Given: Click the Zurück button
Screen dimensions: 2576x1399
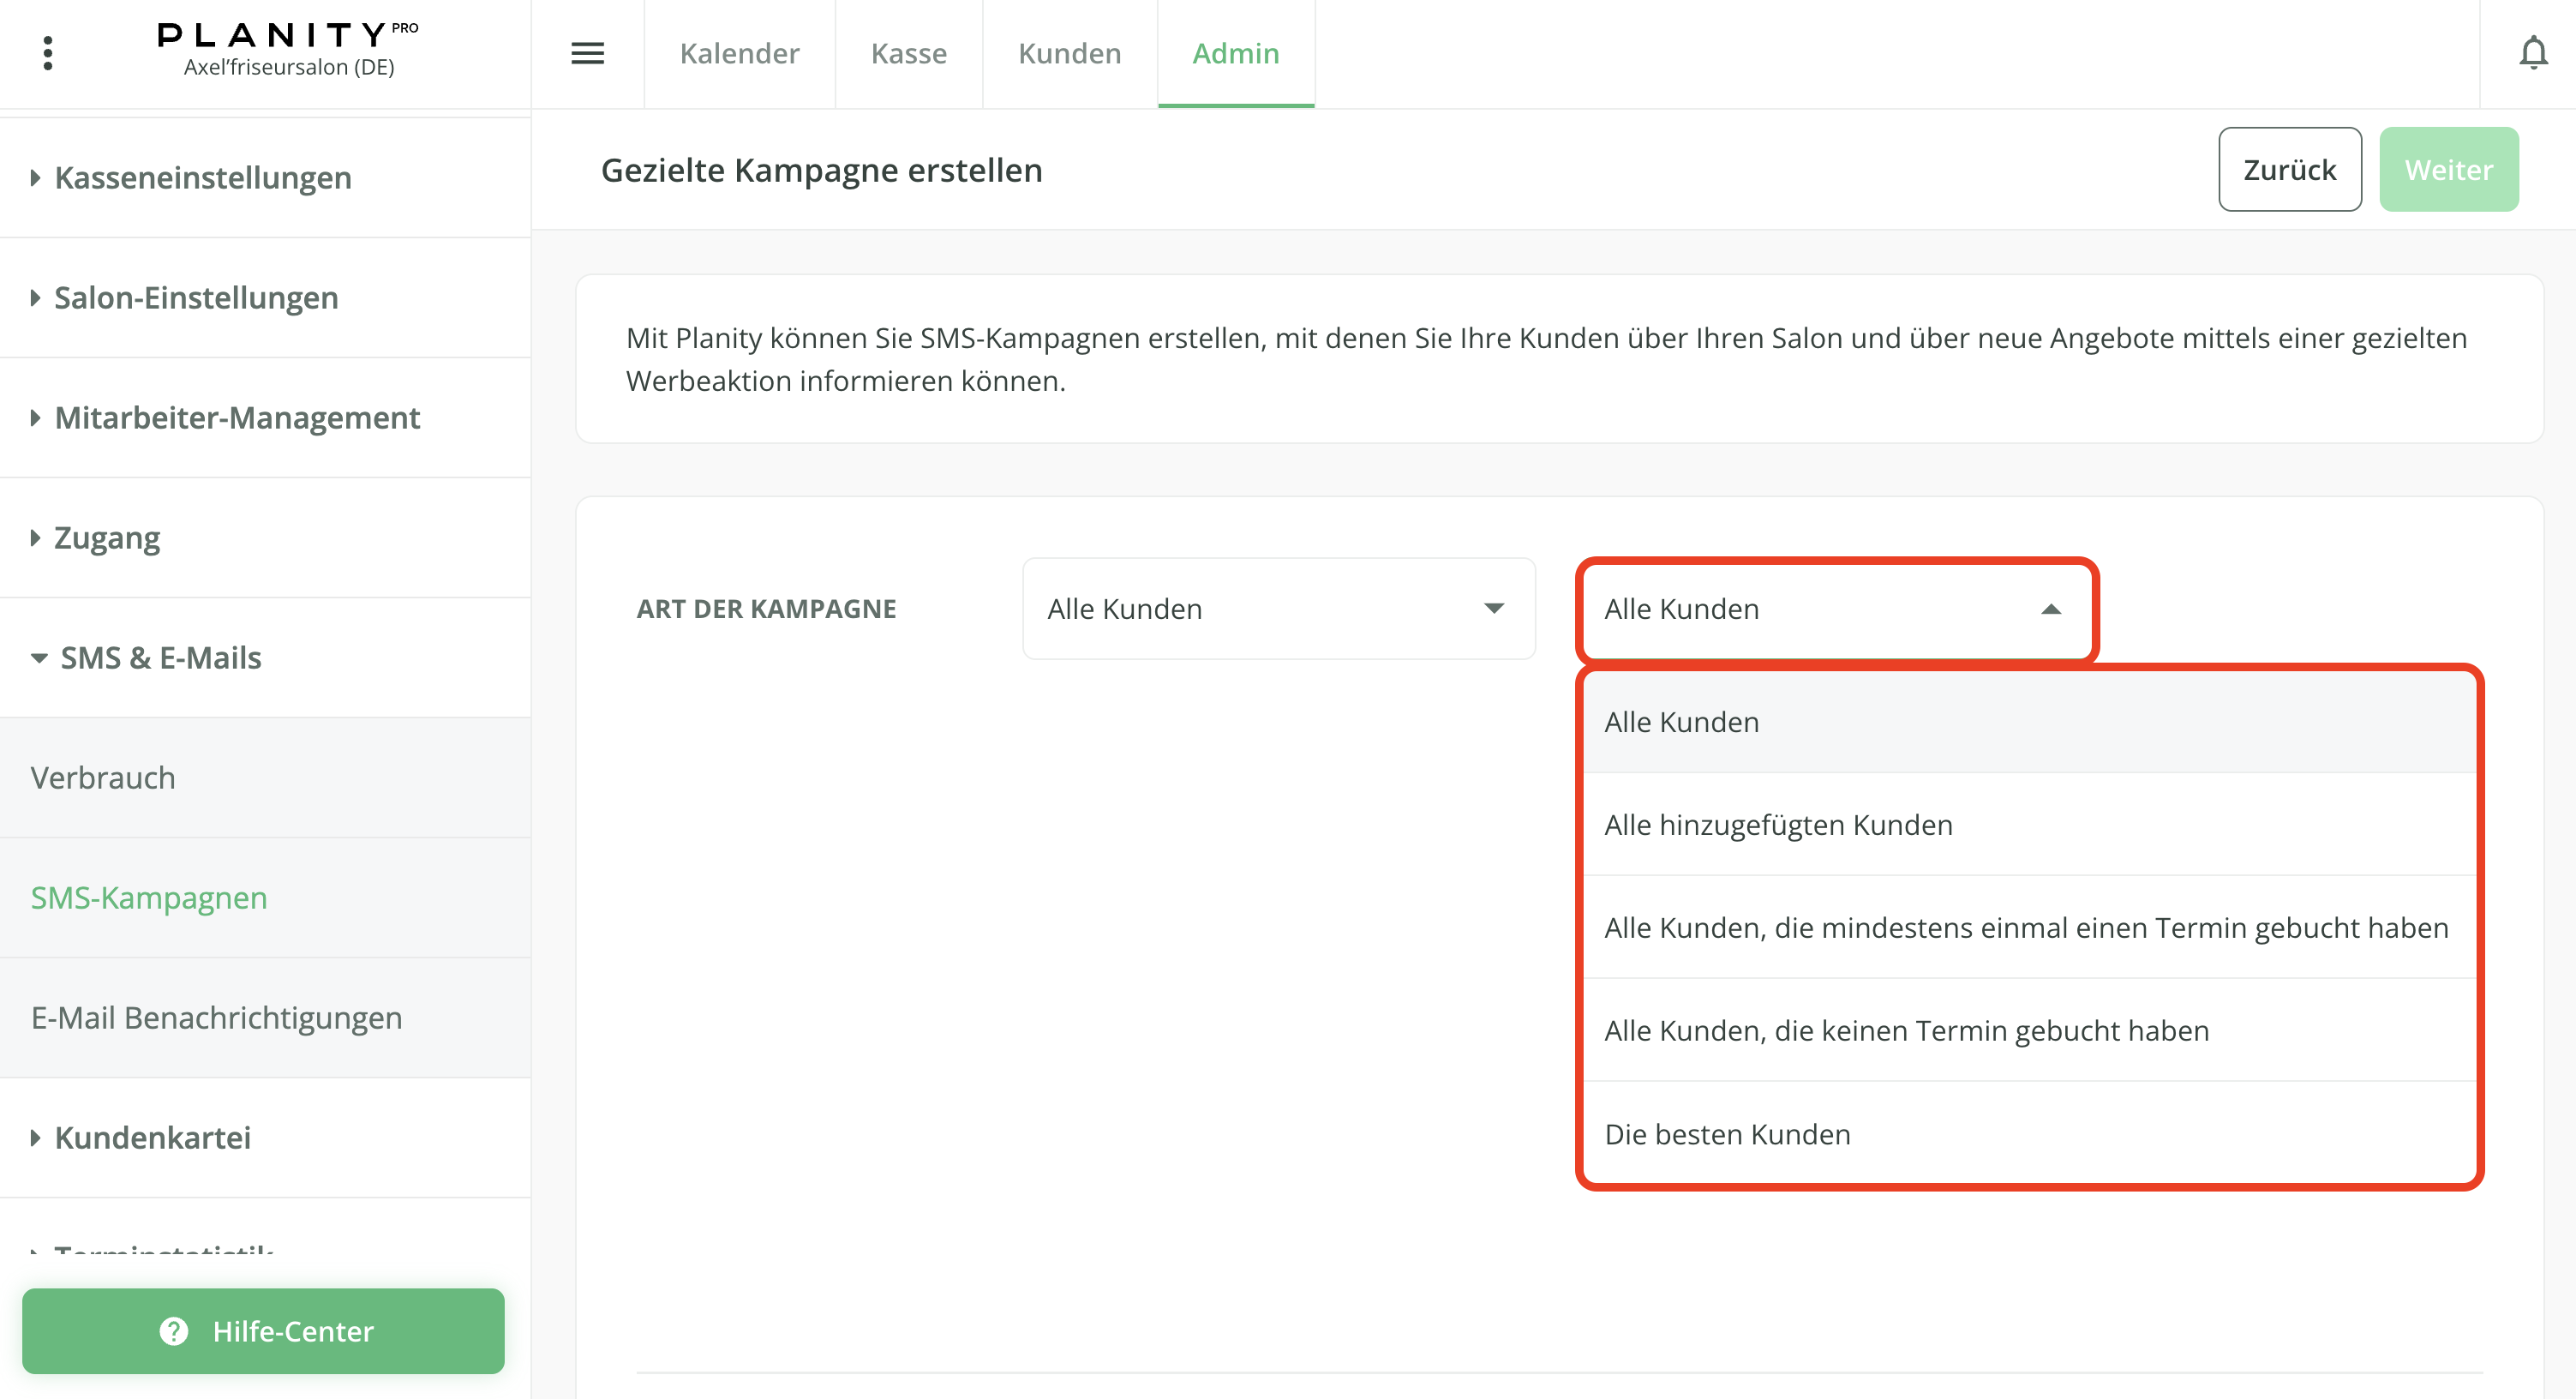Looking at the screenshot, I should point(2289,170).
